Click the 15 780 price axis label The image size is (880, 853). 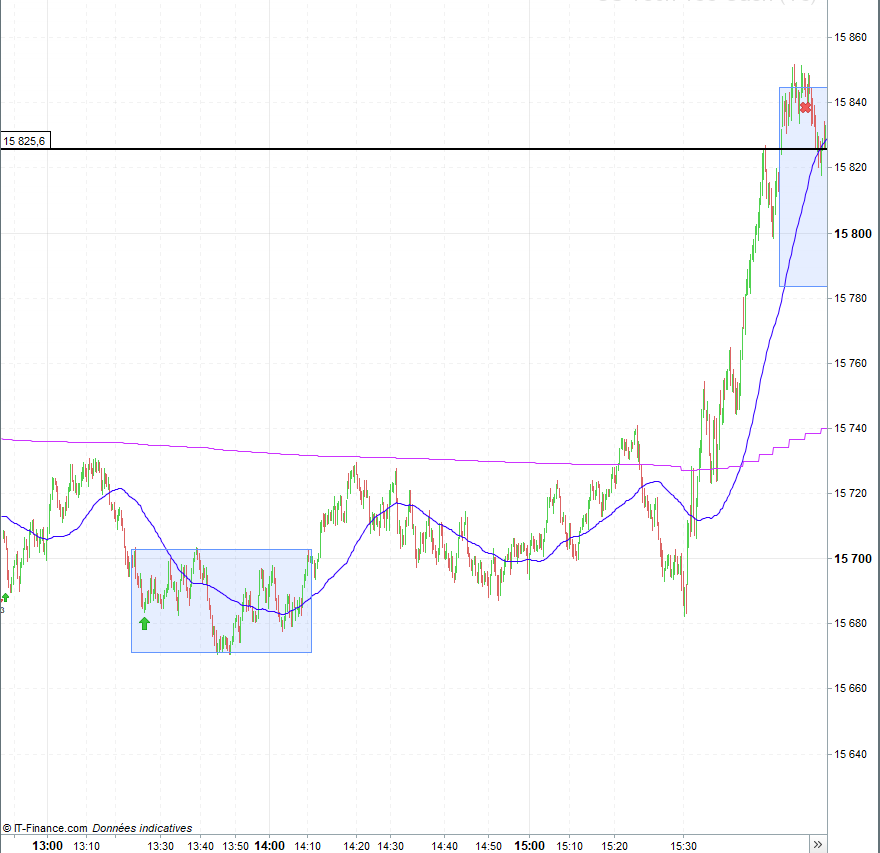850,298
